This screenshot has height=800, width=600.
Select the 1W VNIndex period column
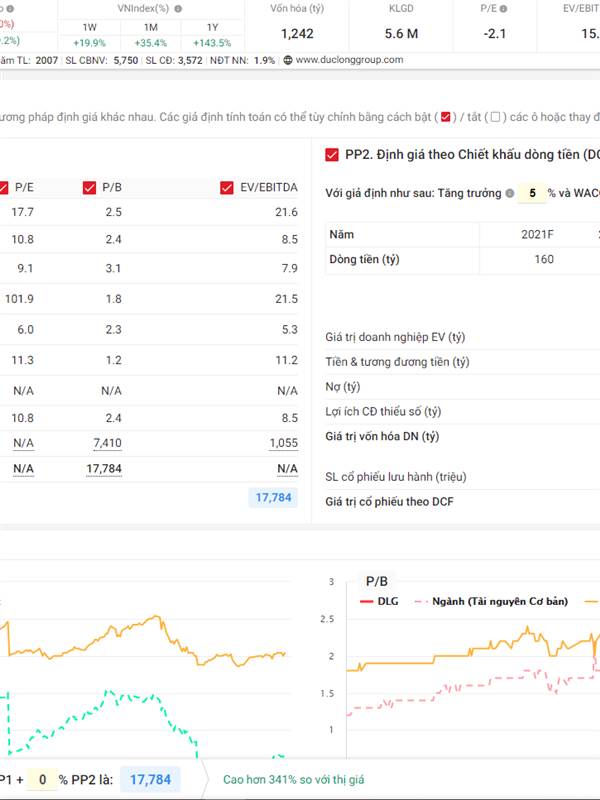pos(90,34)
